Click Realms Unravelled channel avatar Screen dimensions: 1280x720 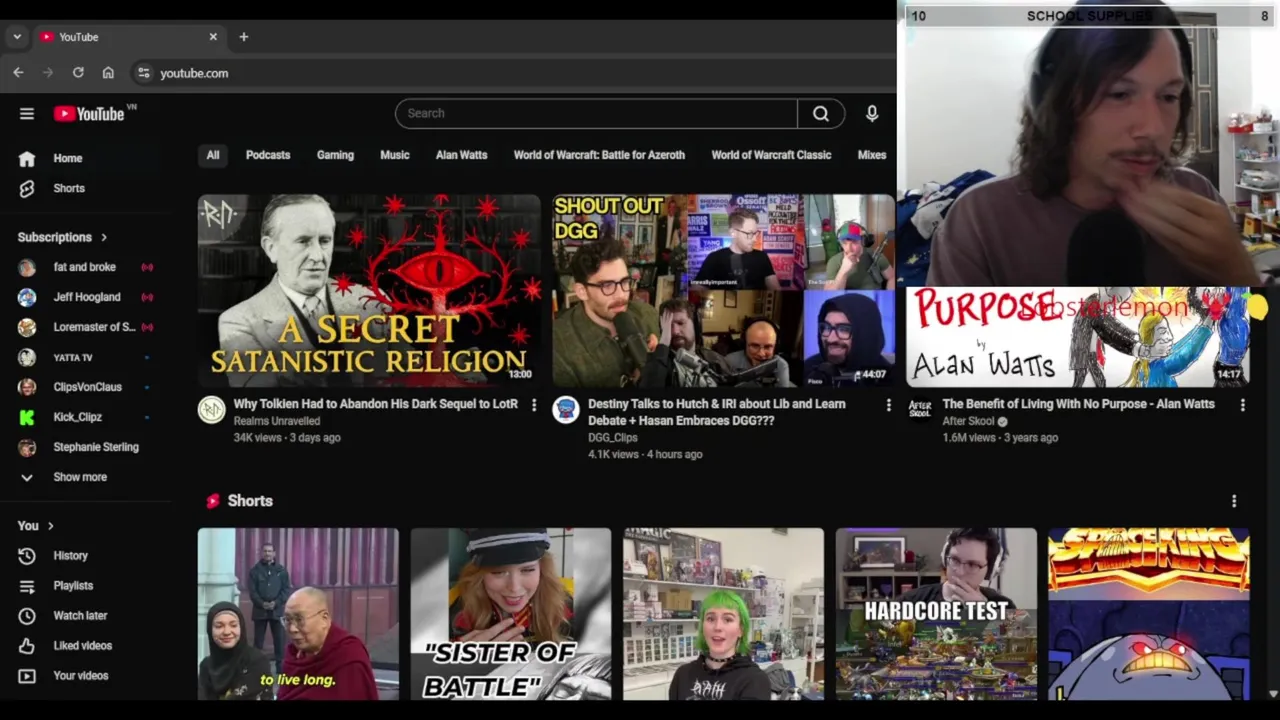(212, 410)
